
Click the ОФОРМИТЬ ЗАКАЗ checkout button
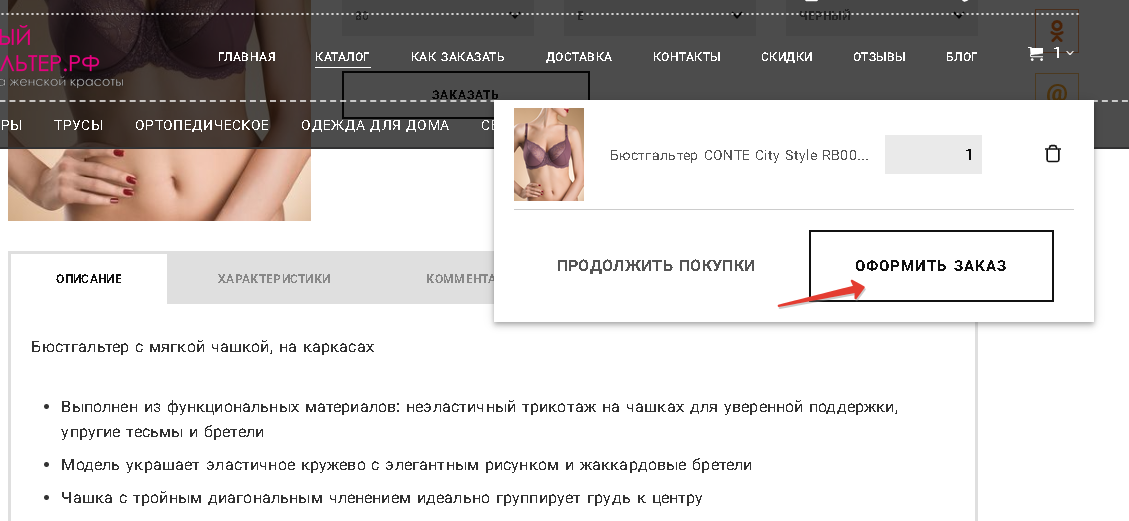[x=930, y=266]
